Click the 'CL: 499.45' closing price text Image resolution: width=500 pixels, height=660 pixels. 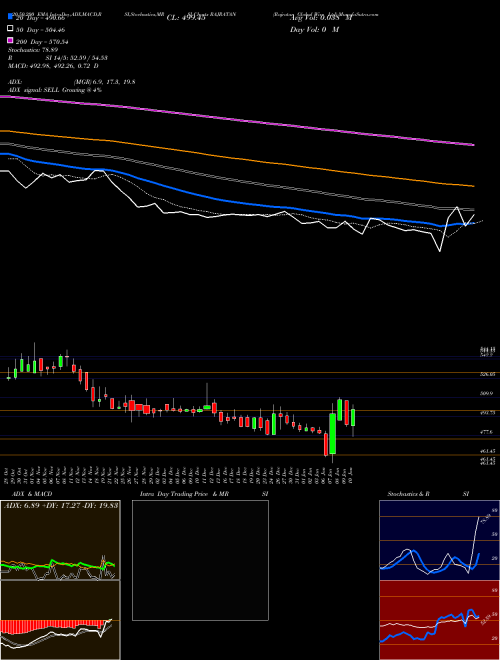[x=186, y=18]
